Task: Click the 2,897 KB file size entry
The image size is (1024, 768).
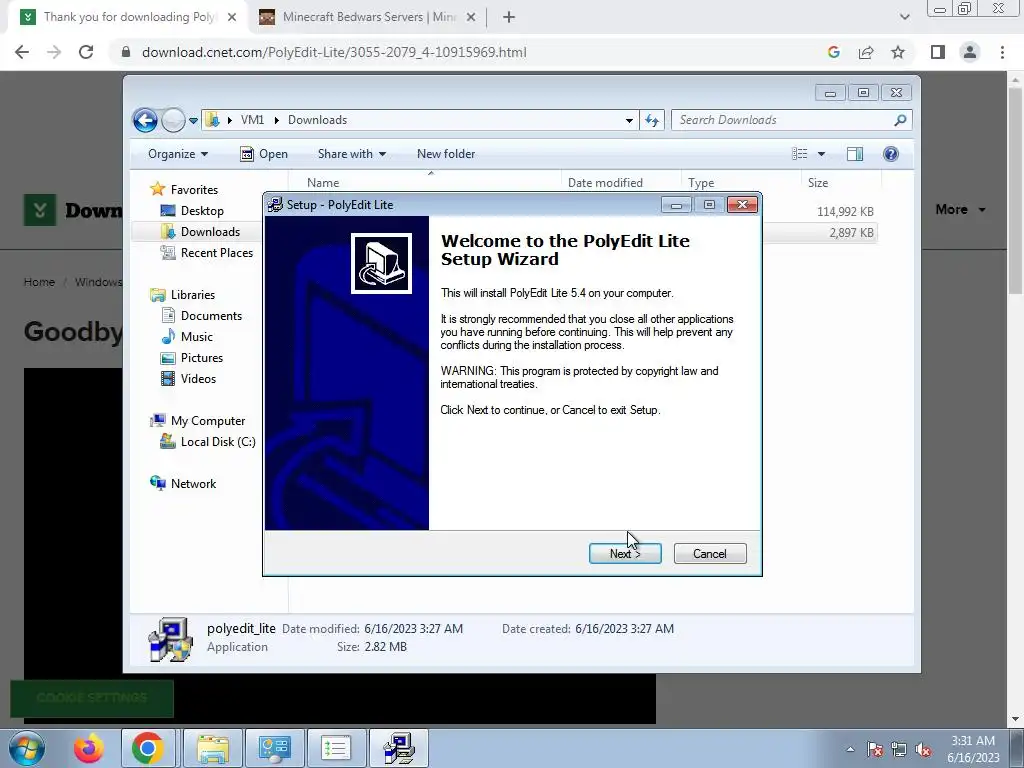Action: pos(851,232)
